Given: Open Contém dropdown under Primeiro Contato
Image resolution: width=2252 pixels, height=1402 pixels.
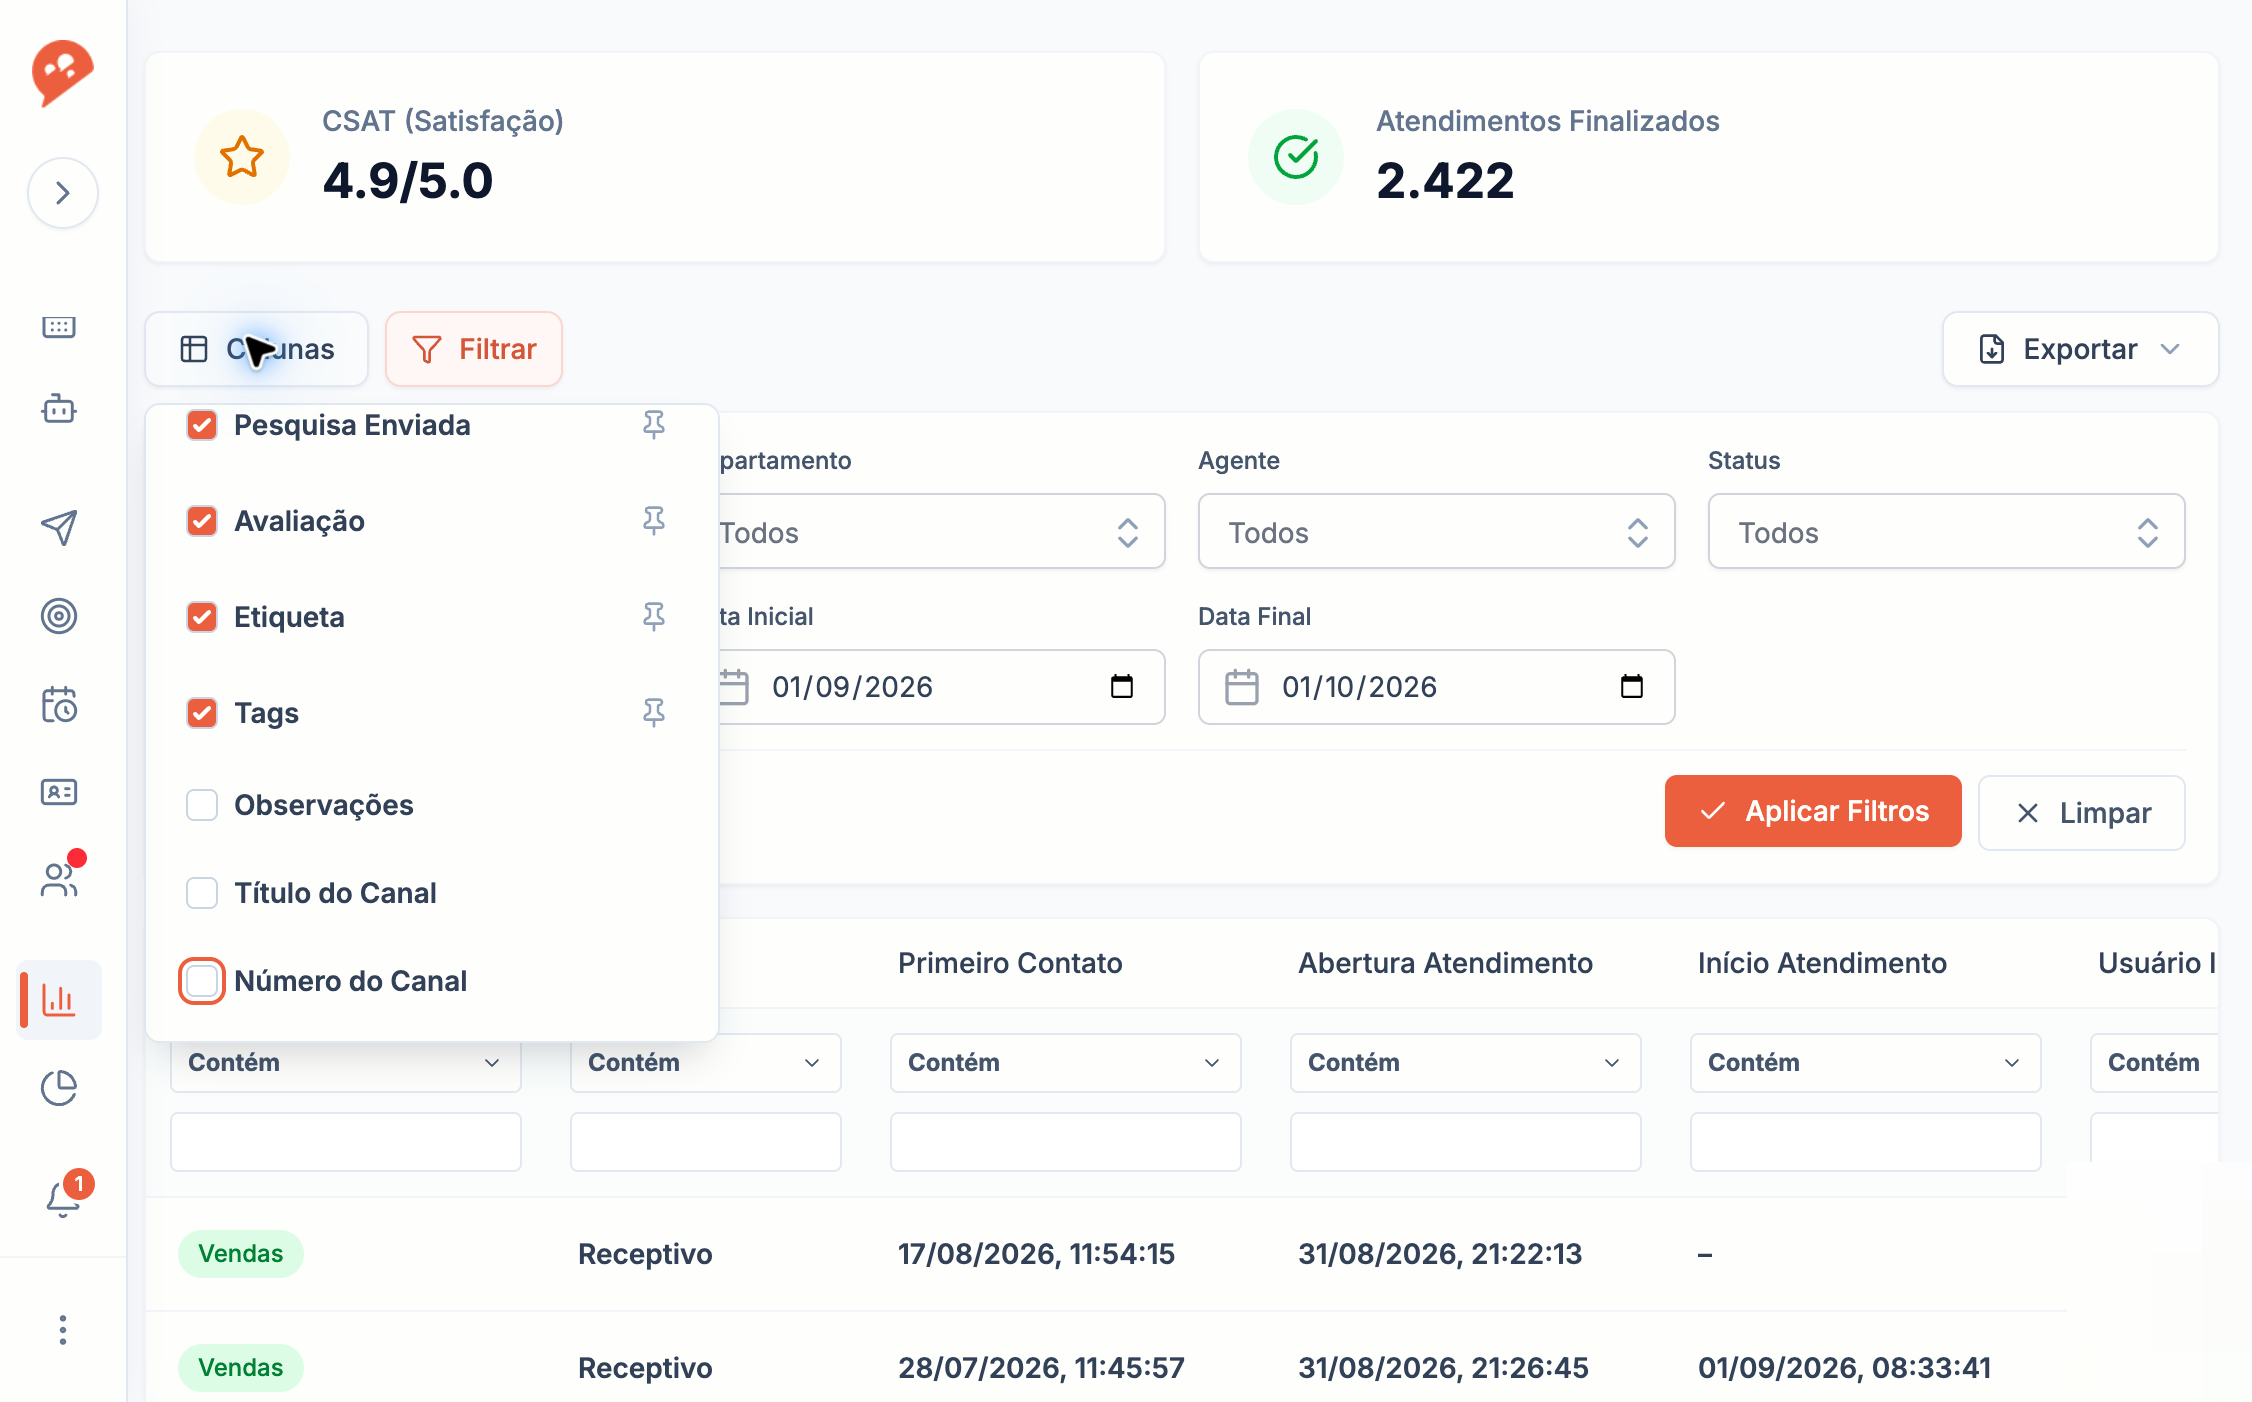Looking at the screenshot, I should (x=1065, y=1062).
